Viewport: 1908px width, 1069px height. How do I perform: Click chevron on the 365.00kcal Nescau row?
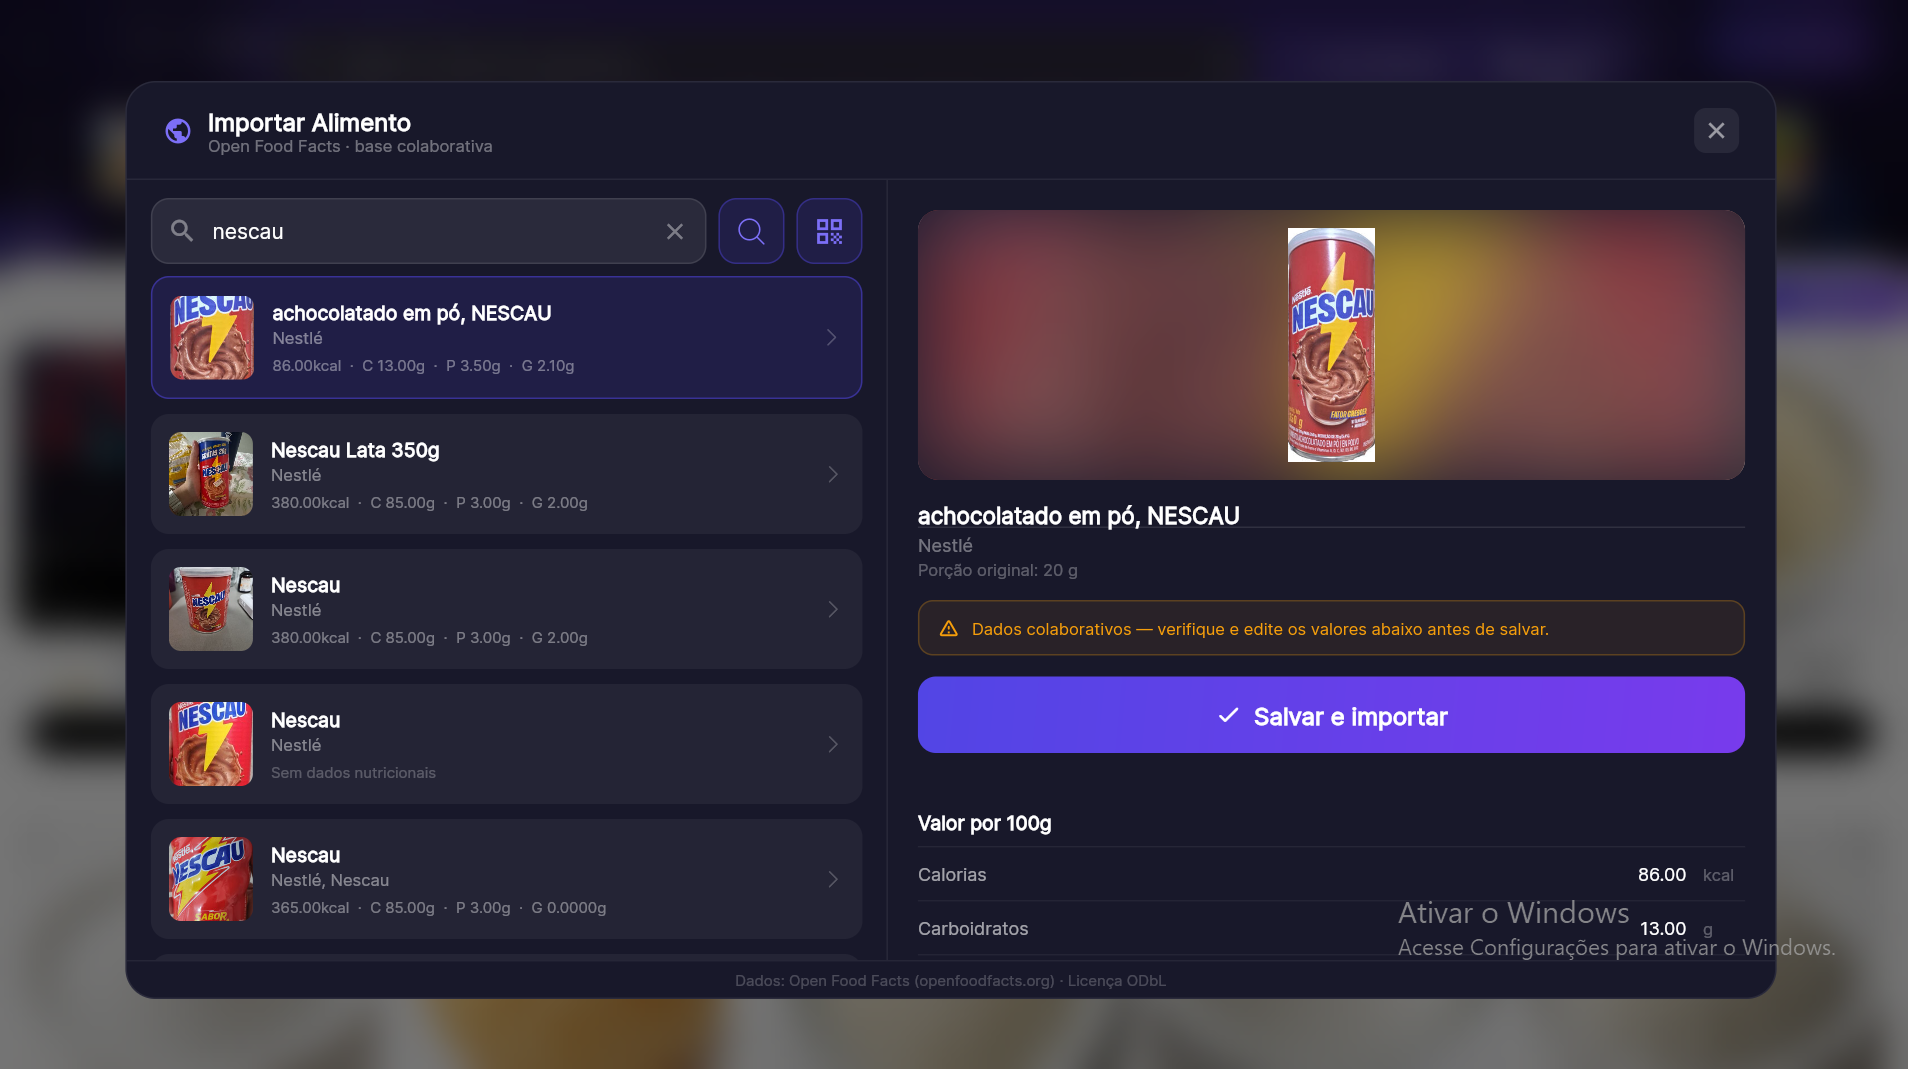pyautogui.click(x=833, y=879)
